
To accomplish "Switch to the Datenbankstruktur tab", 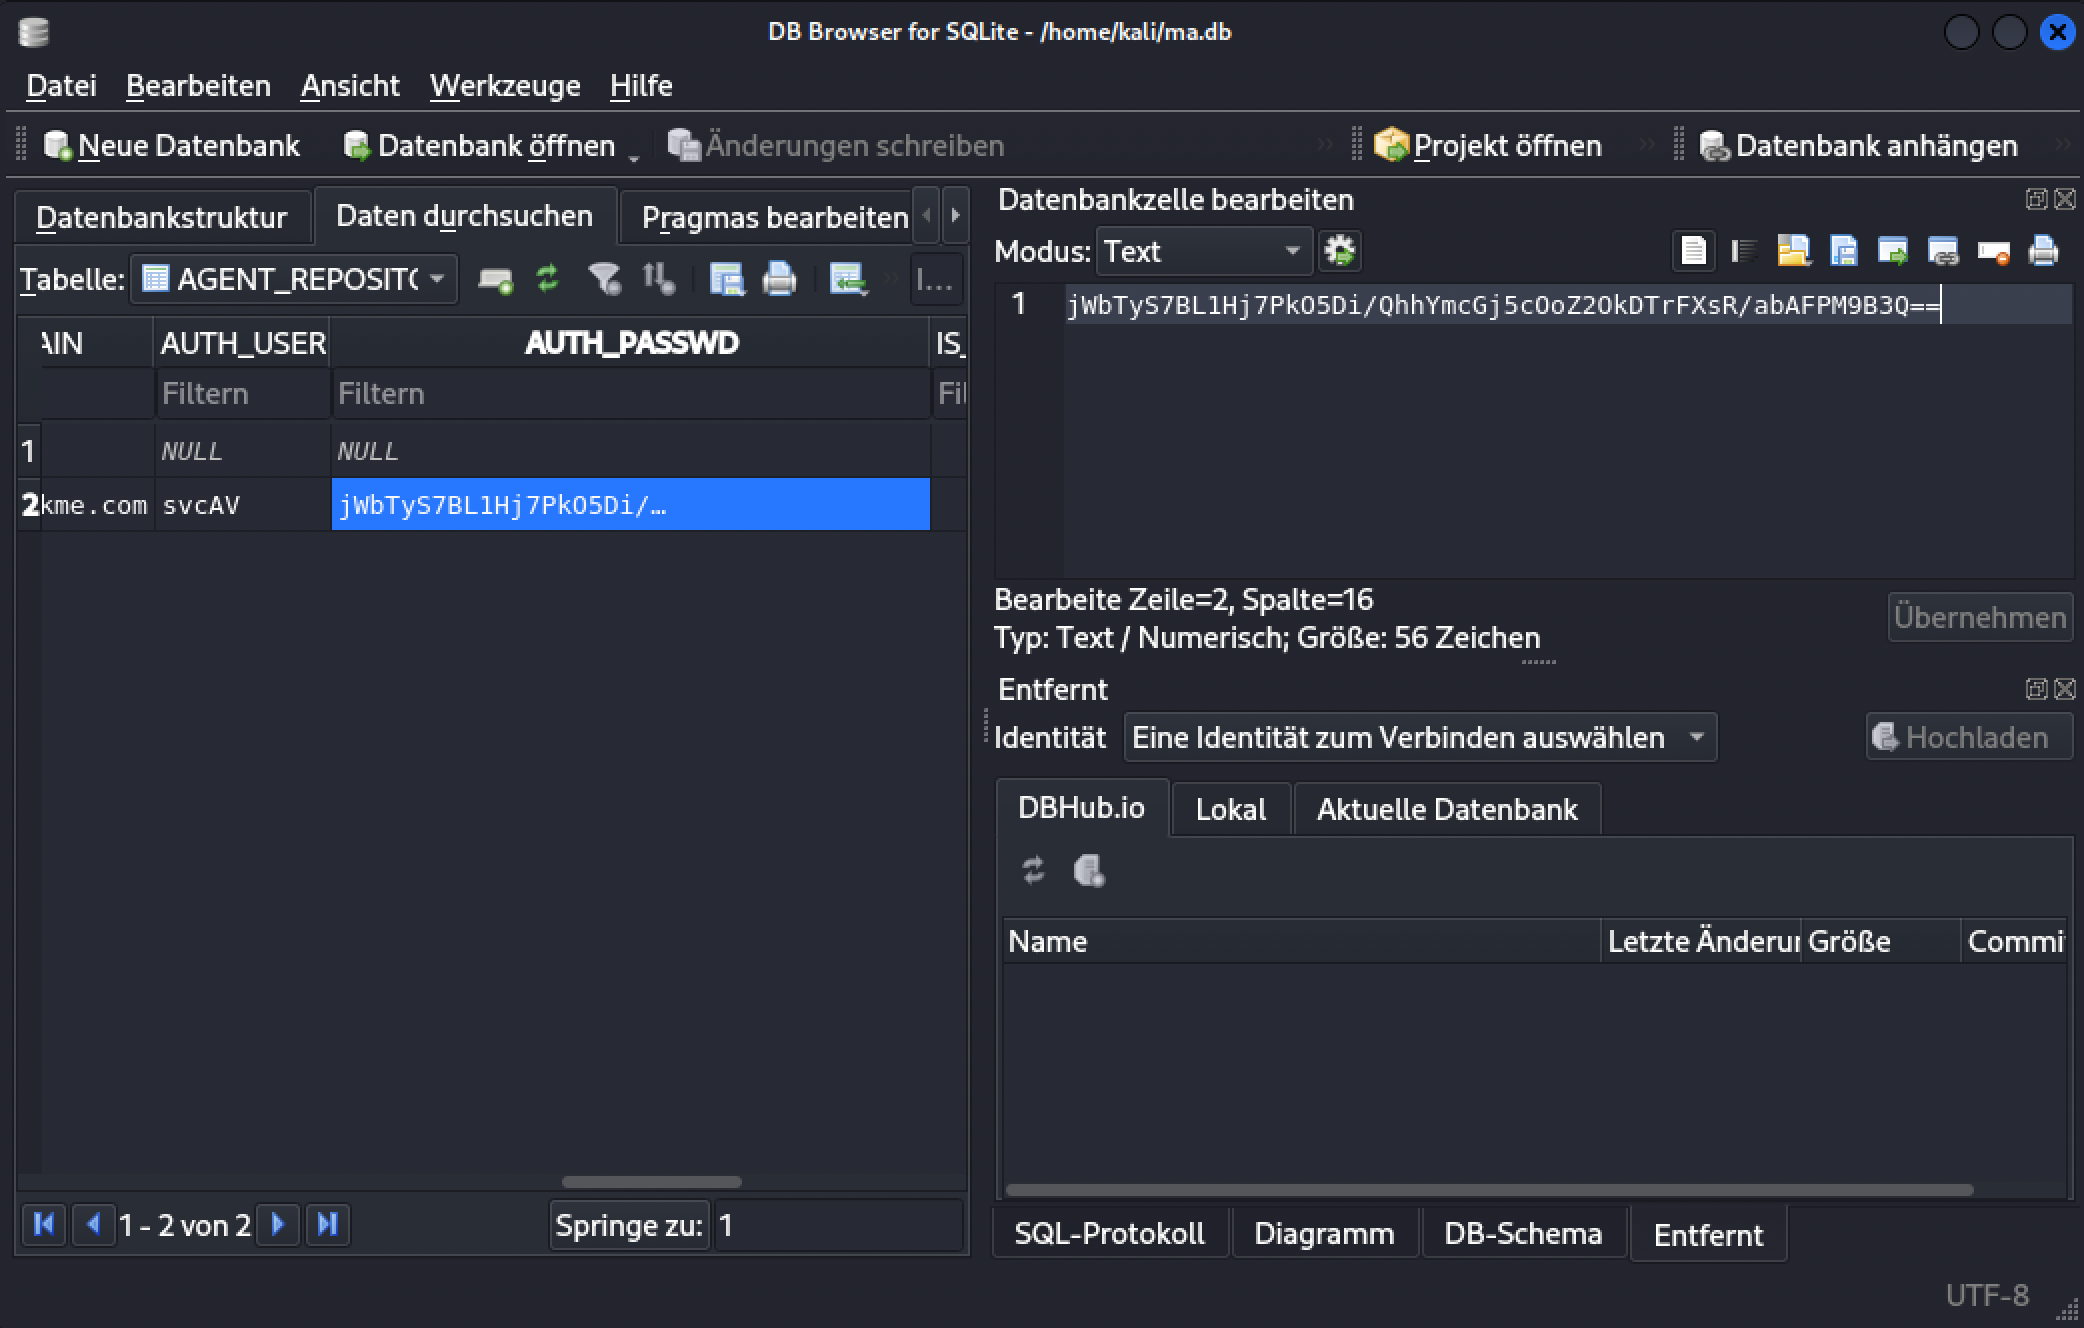I will [162, 217].
